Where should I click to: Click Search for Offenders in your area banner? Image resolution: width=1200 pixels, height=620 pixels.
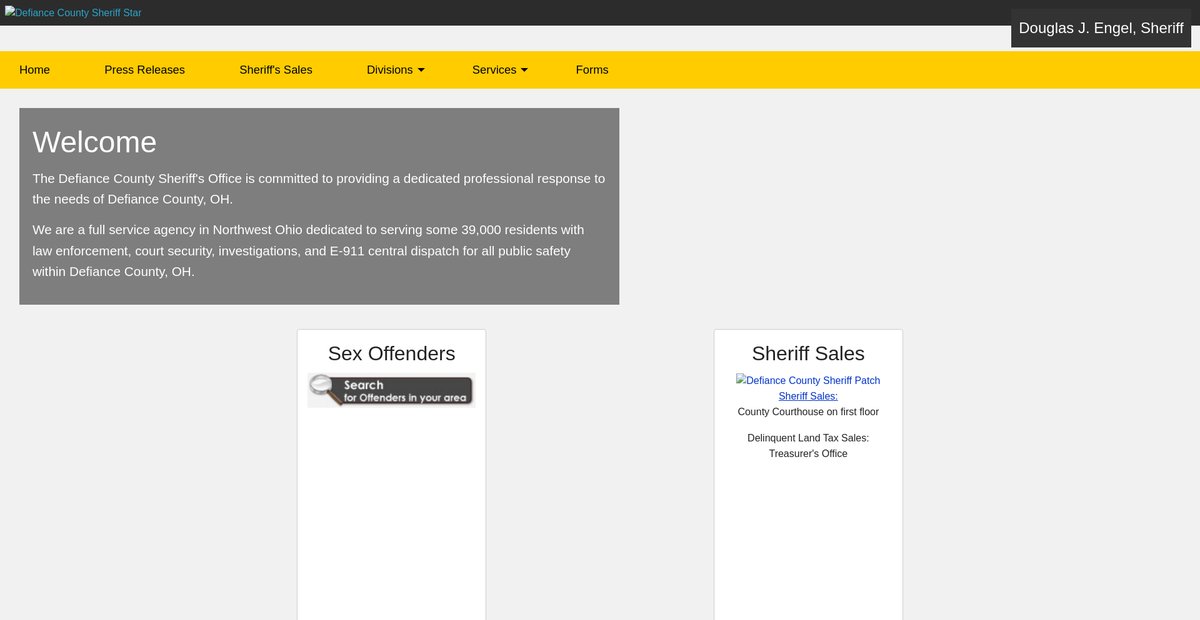[x=391, y=390]
